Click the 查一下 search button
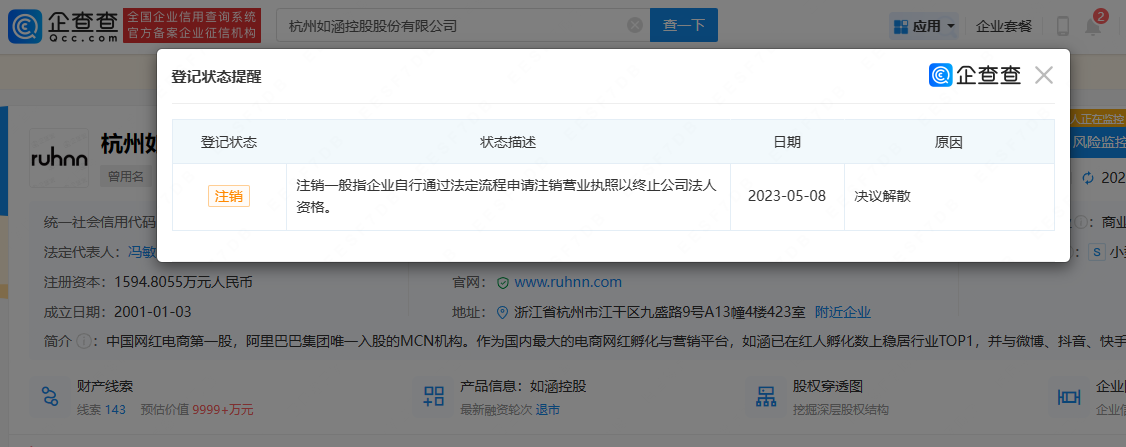1126x447 pixels. 684,25
